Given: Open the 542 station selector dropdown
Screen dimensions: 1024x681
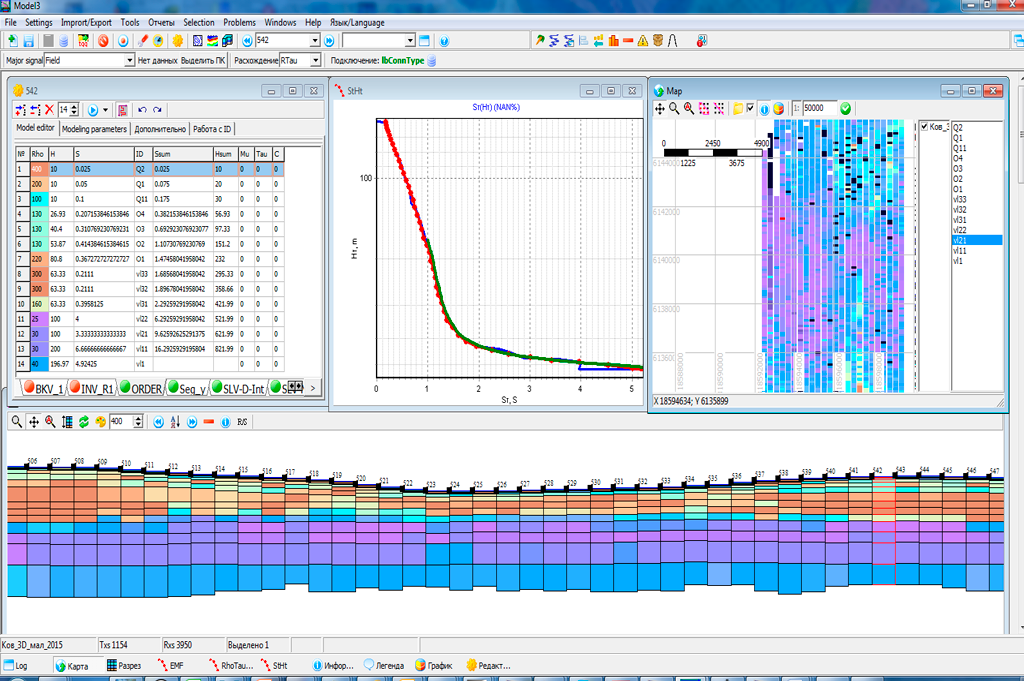Looking at the screenshot, I should [x=314, y=41].
